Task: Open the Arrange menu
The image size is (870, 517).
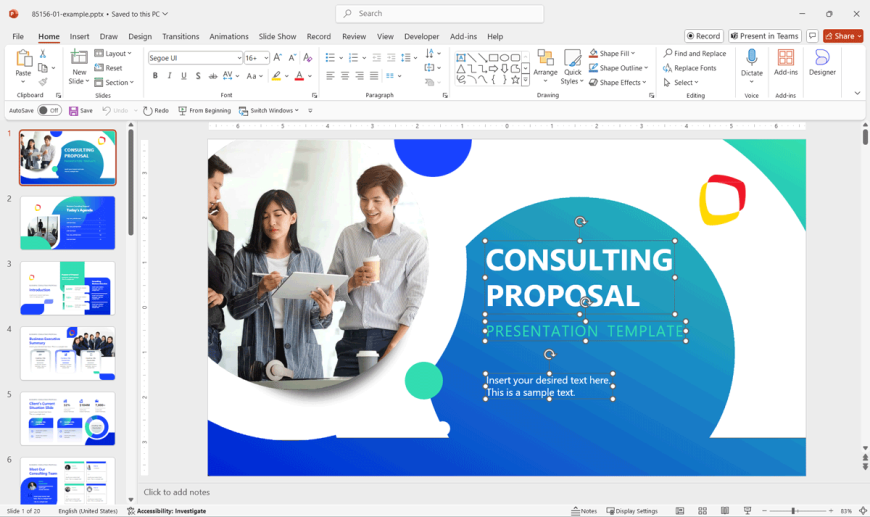Action: 545,67
